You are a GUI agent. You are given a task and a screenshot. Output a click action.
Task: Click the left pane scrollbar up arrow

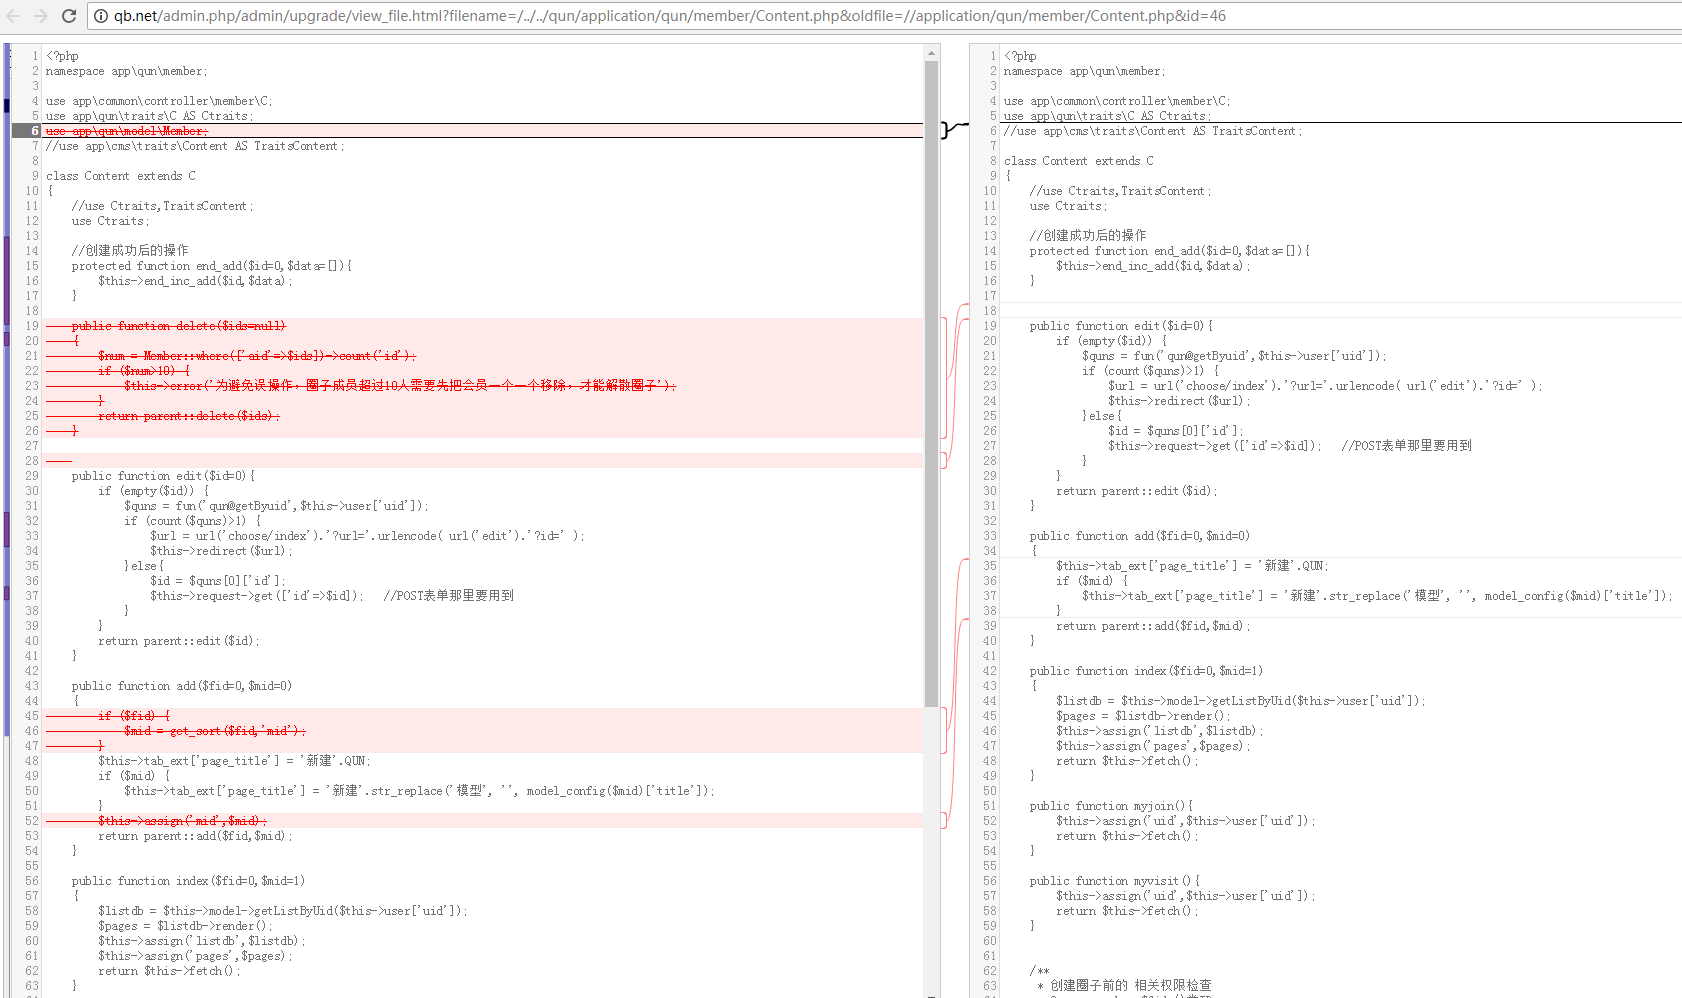point(932,54)
